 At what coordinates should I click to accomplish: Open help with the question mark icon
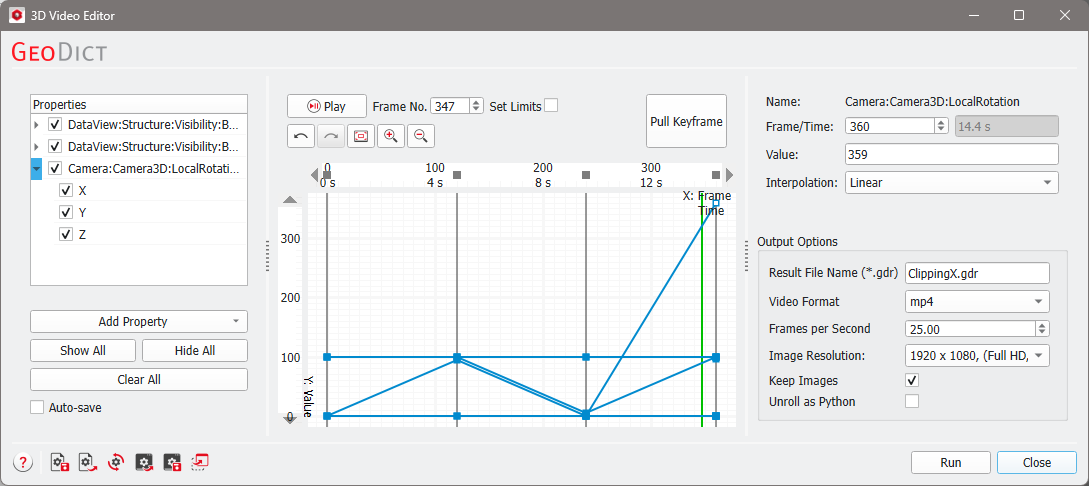pos(23,462)
